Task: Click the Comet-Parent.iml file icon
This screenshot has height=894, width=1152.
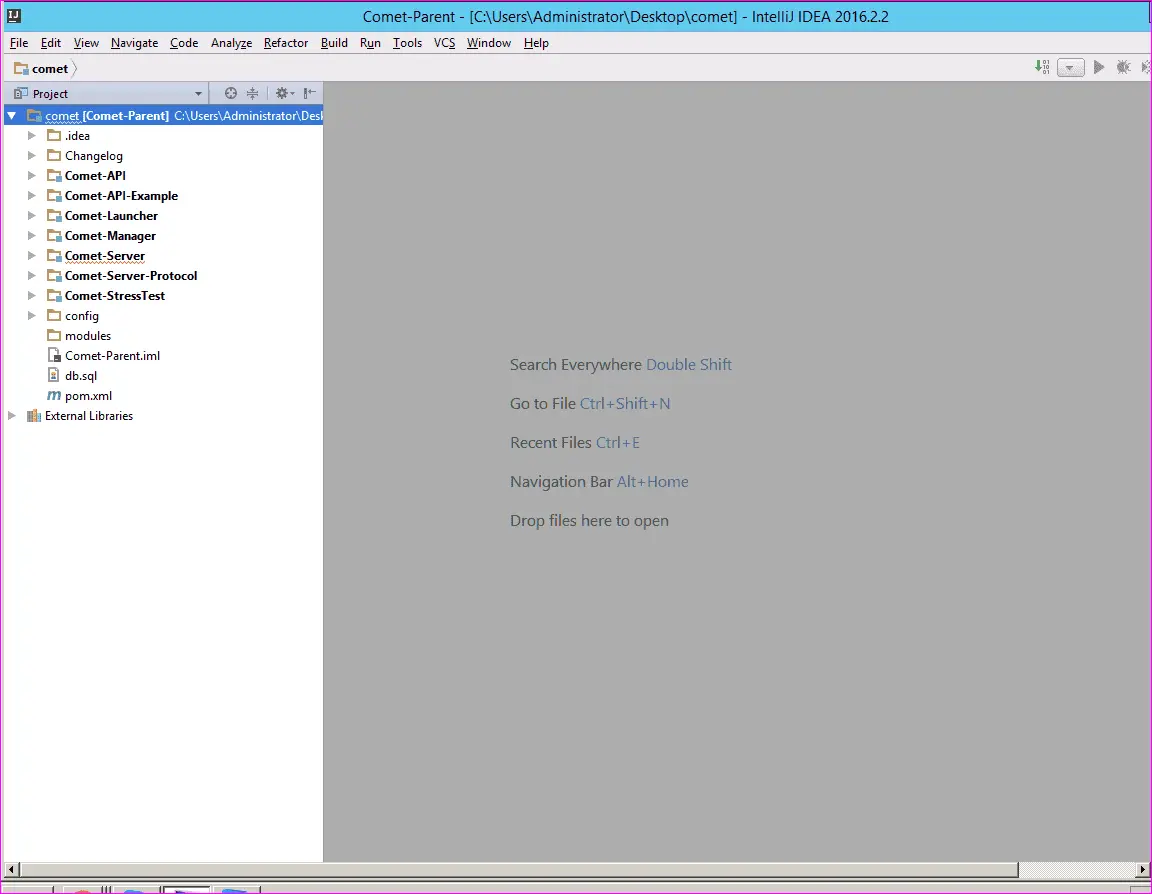Action: tap(54, 356)
